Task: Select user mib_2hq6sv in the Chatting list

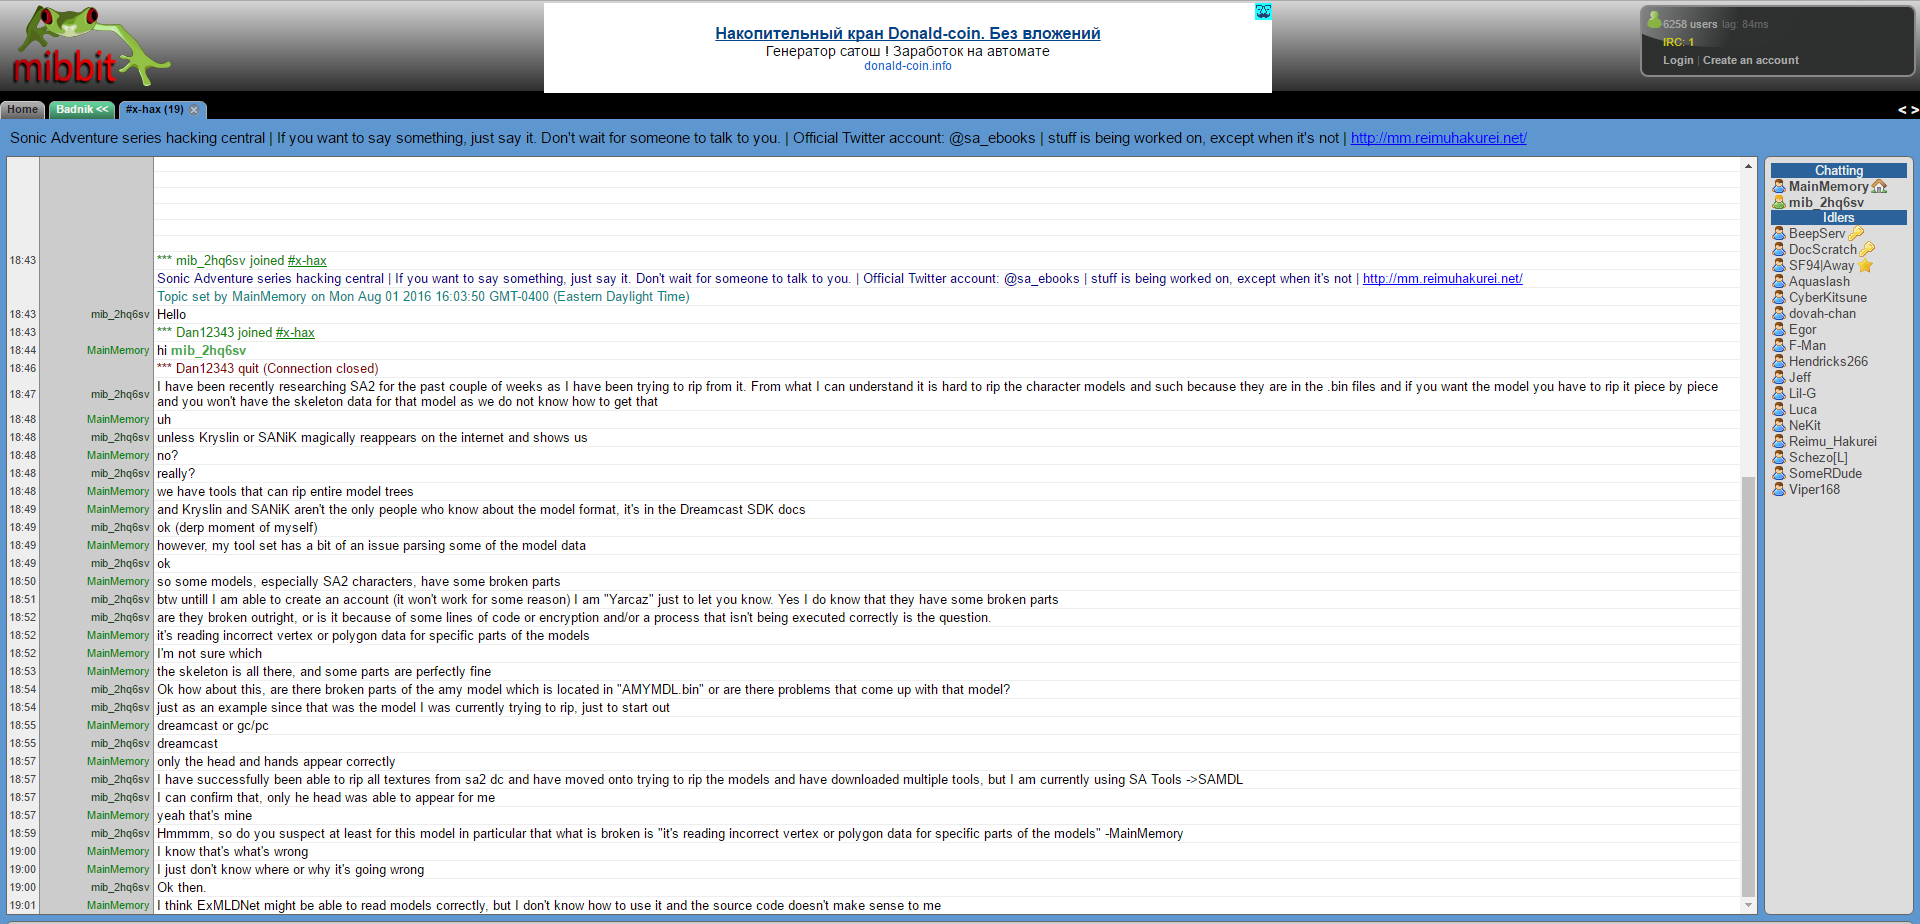Action: (1826, 202)
